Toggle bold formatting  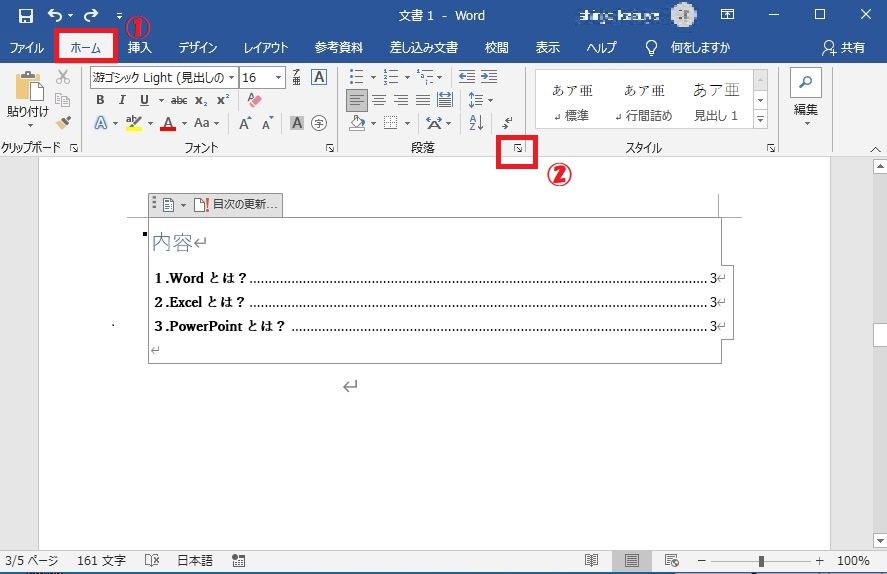[100, 100]
